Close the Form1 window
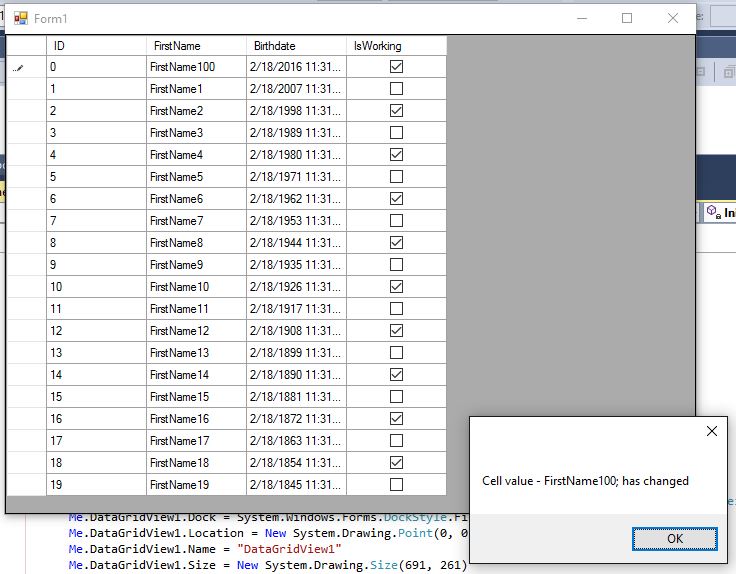Viewport: 736px width, 574px height. (673, 18)
